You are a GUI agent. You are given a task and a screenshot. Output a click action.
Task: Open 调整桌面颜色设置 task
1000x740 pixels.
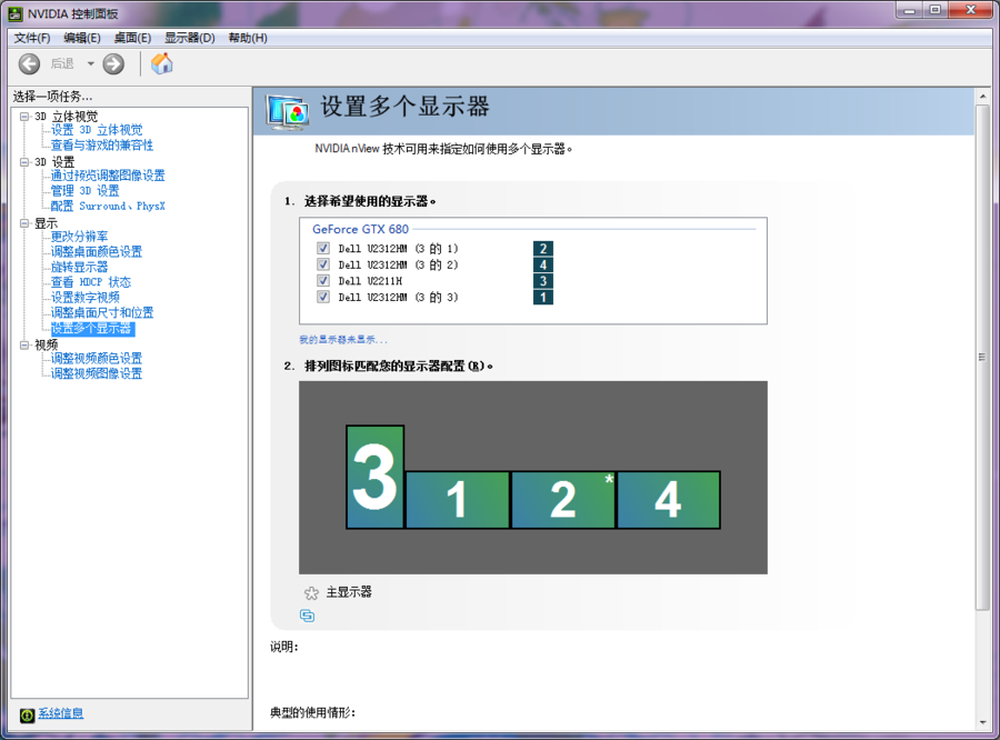tap(96, 252)
